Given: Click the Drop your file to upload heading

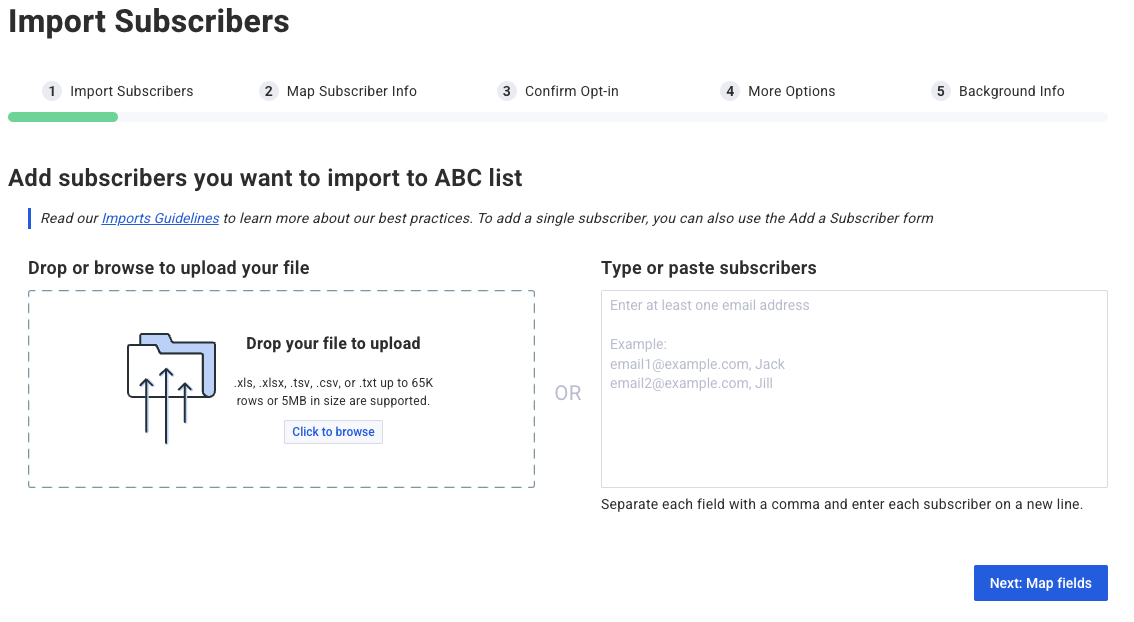Looking at the screenshot, I should [x=333, y=343].
